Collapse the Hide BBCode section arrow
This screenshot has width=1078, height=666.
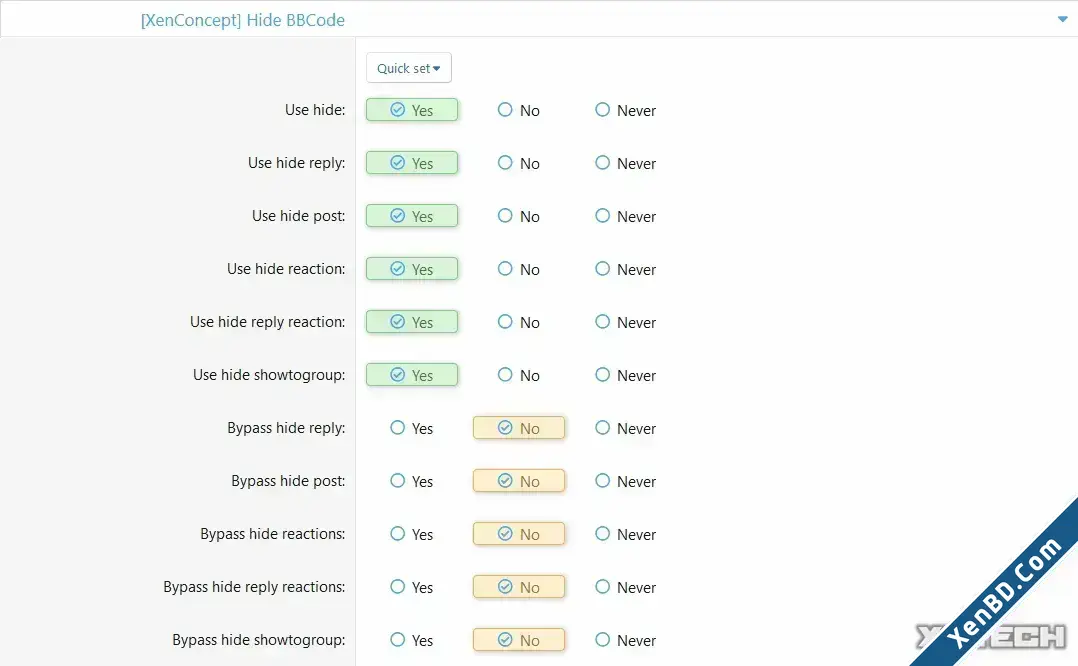(1062, 20)
